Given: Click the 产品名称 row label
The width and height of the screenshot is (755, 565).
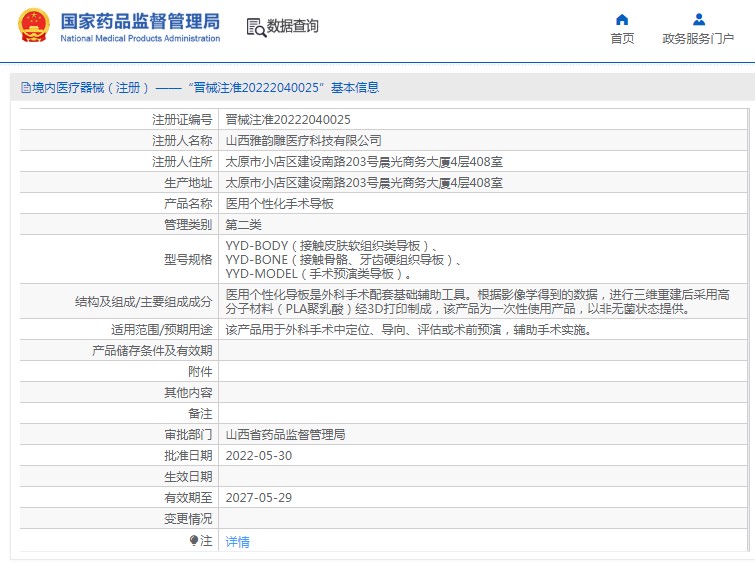Looking at the screenshot, I should (x=188, y=204).
